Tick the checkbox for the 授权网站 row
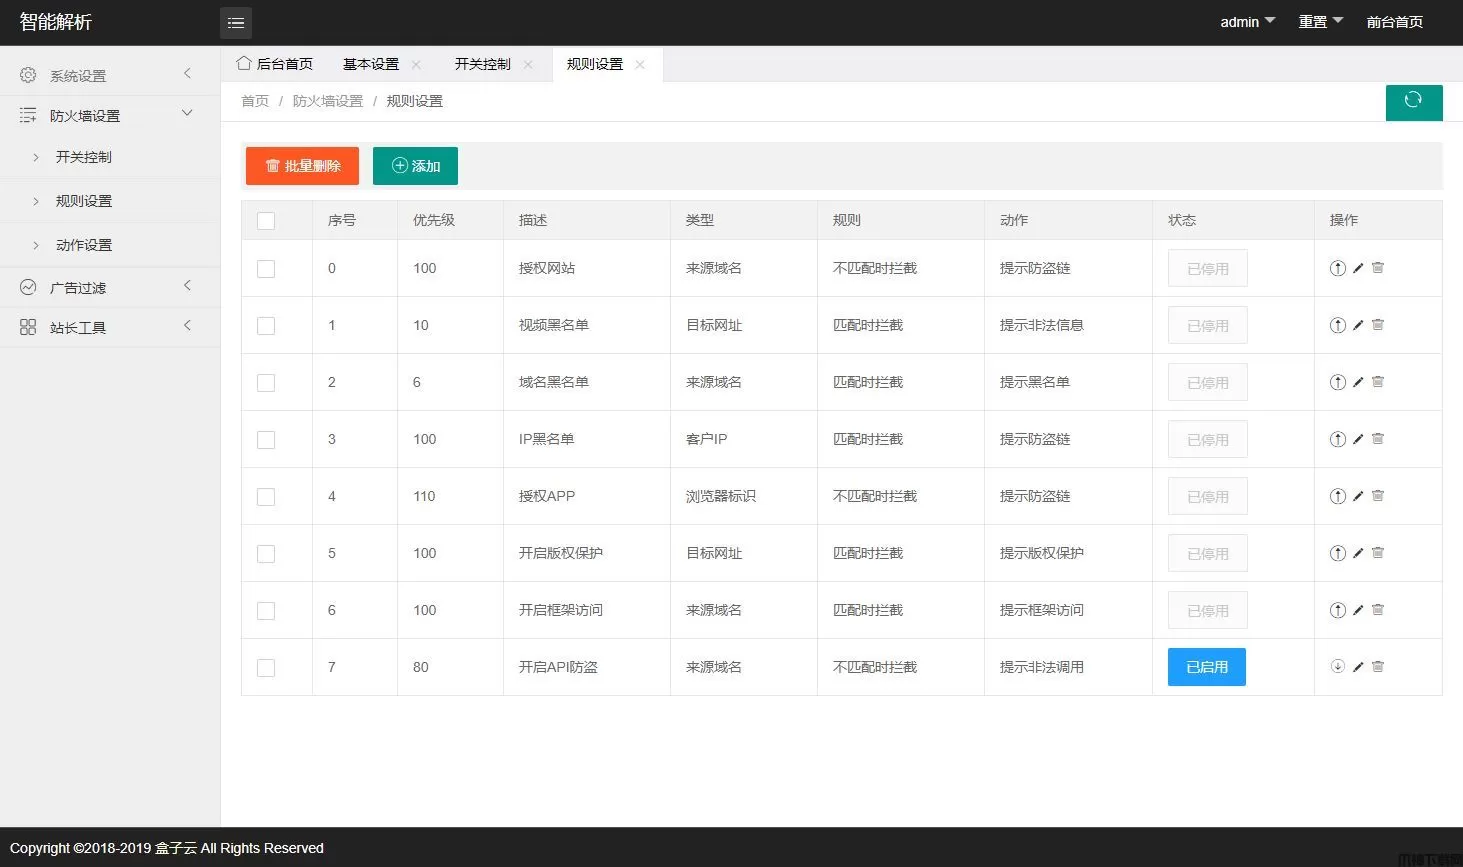This screenshot has height=867, width=1463. (266, 269)
